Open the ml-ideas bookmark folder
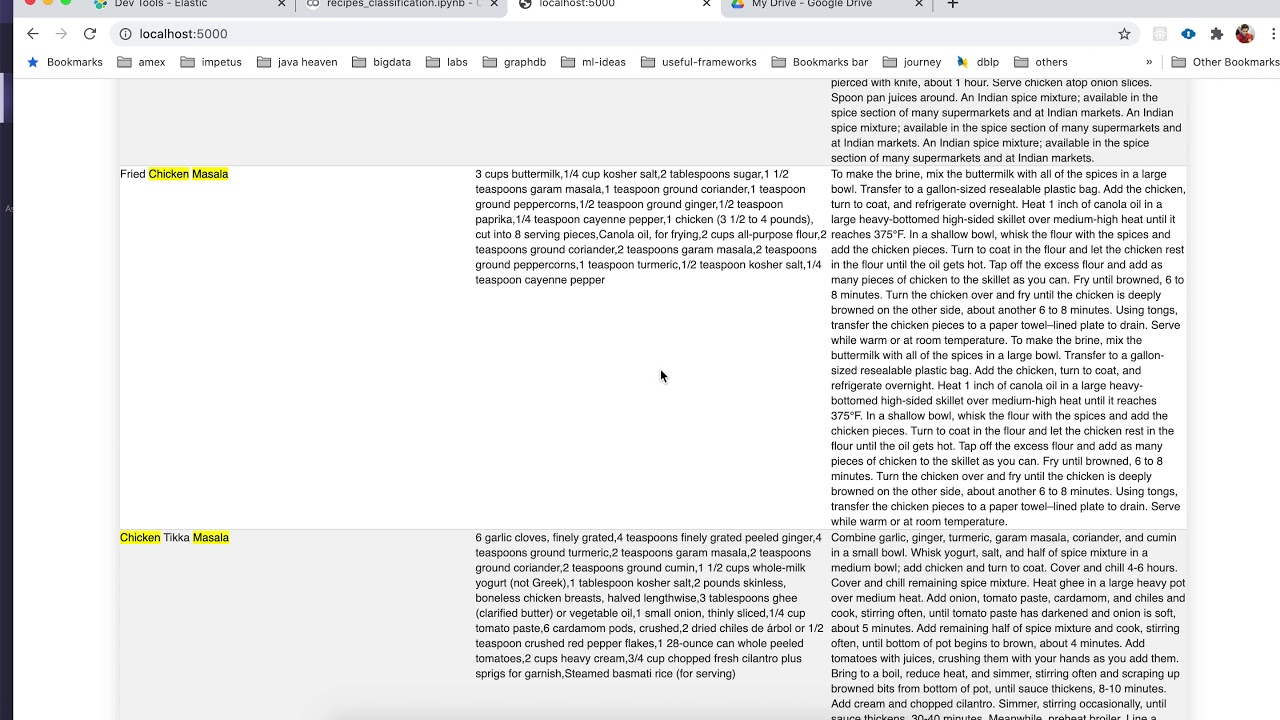 pos(592,62)
